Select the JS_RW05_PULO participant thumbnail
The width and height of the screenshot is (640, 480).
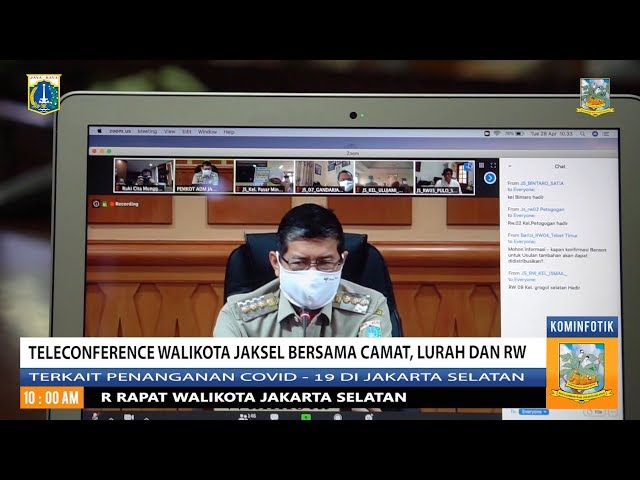(444, 178)
